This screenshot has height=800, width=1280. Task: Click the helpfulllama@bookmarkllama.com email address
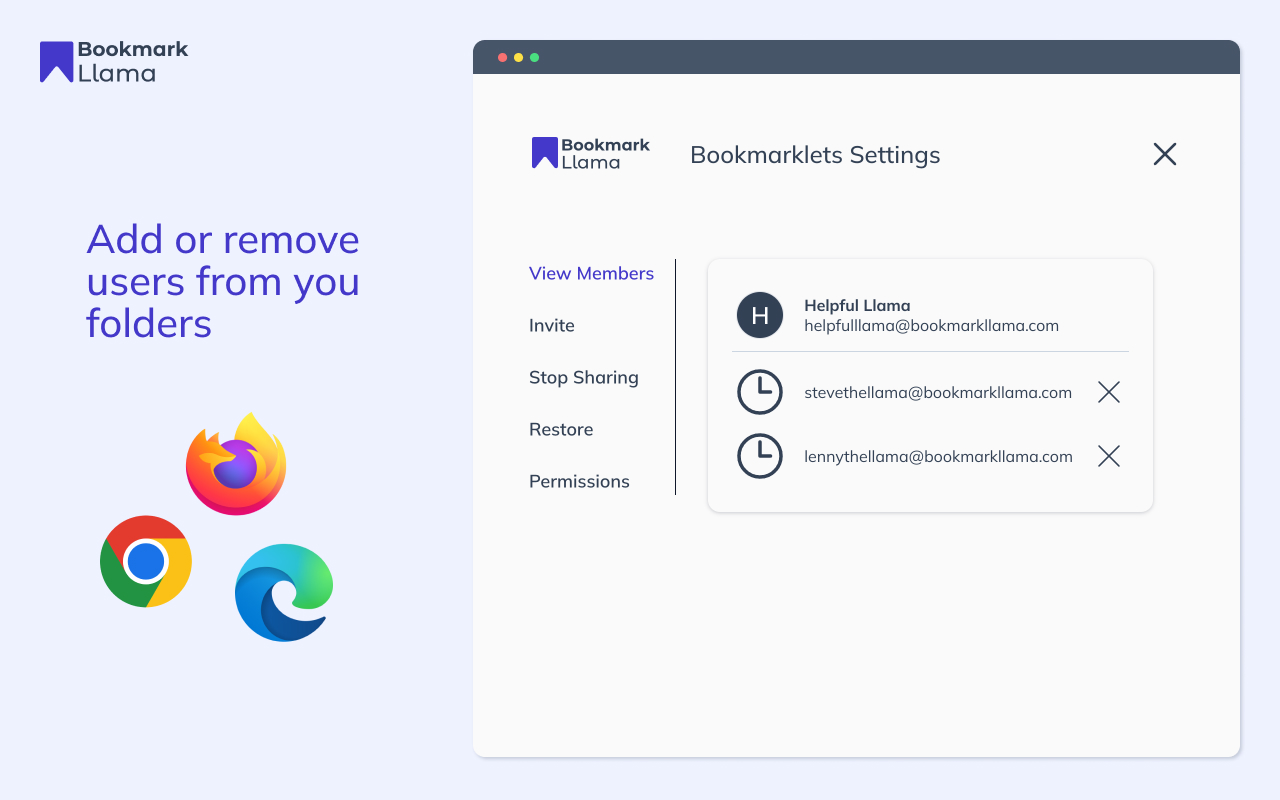click(x=931, y=326)
